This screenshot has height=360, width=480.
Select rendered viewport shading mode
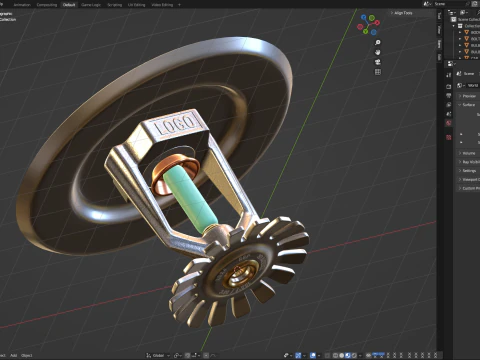(354, 355)
